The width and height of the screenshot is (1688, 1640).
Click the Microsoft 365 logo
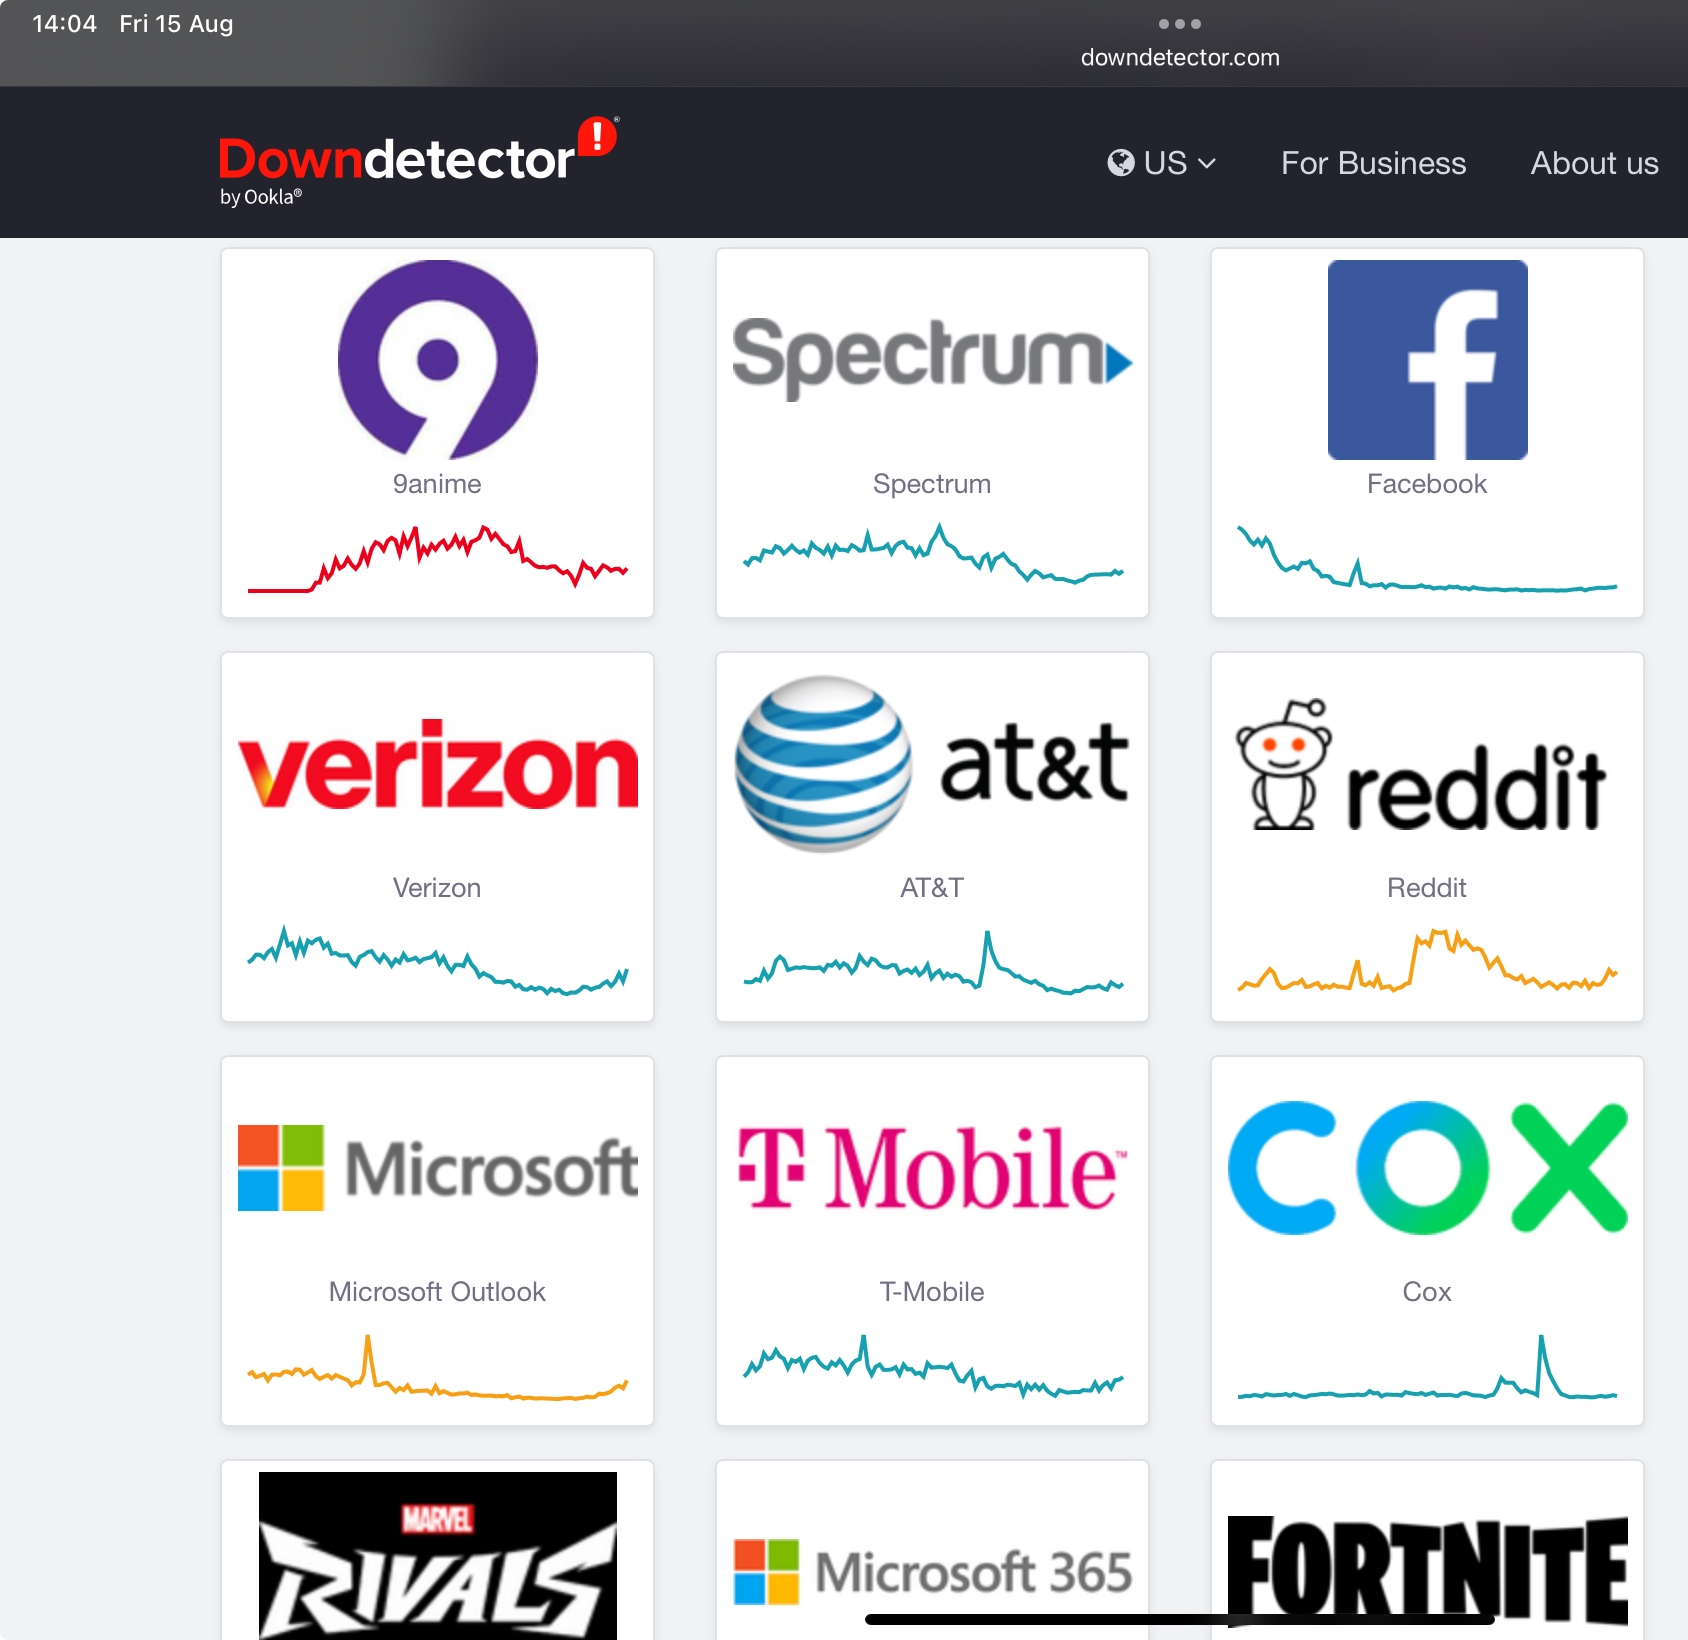click(x=932, y=1571)
